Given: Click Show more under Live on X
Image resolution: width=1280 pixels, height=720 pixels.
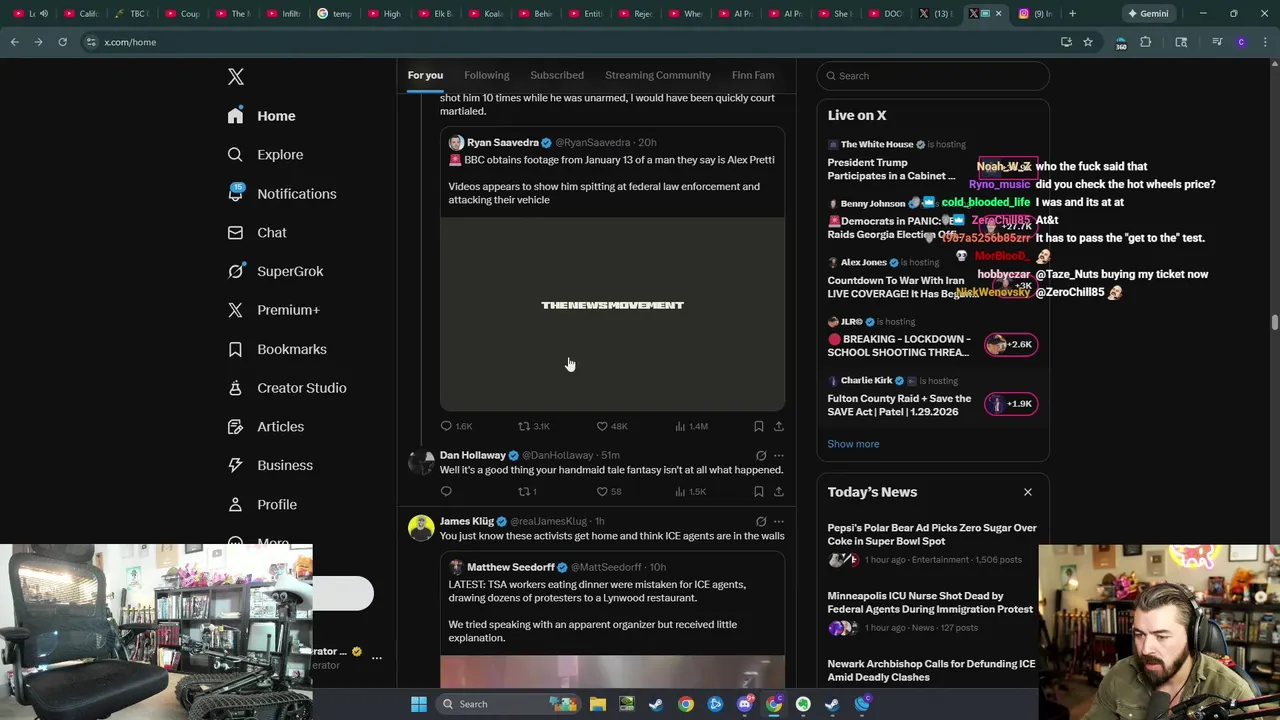Looking at the screenshot, I should tap(853, 444).
